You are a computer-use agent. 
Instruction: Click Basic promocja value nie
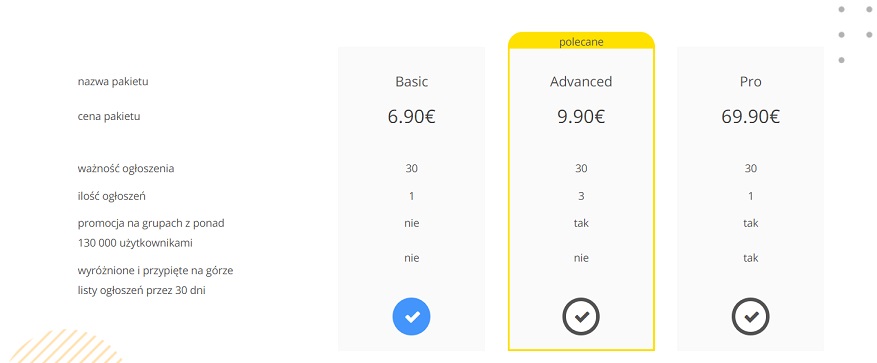click(412, 223)
